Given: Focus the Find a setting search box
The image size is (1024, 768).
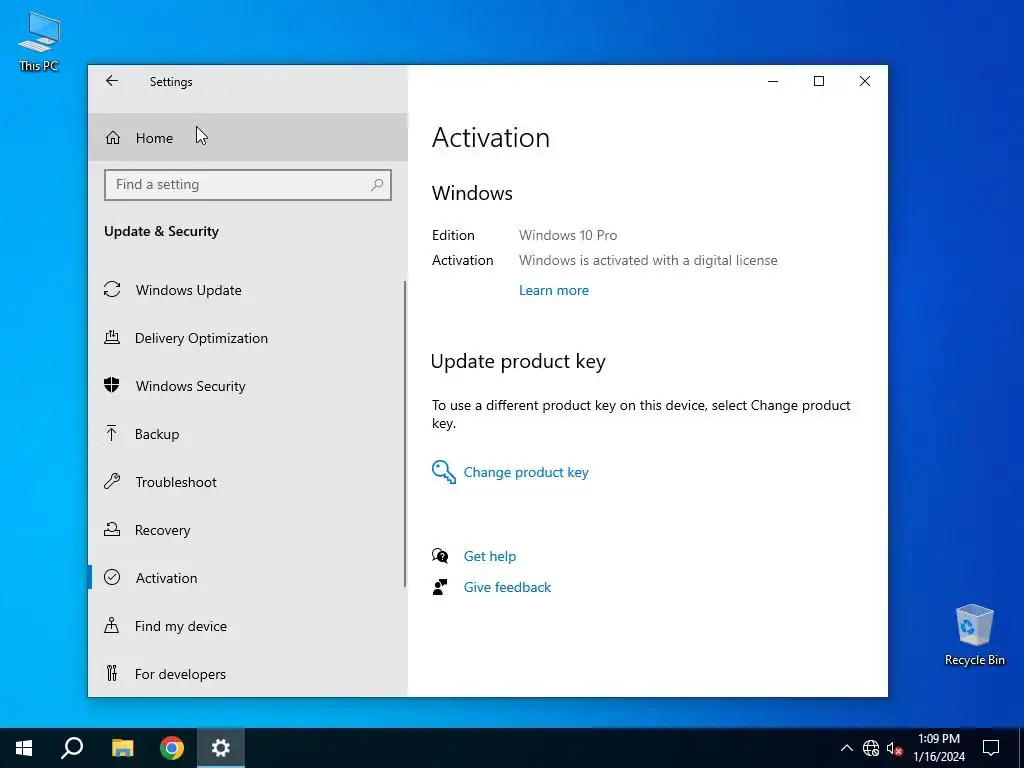Looking at the screenshot, I should tap(248, 185).
